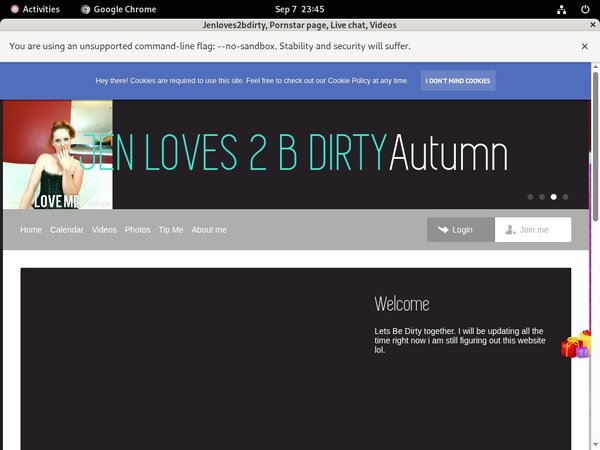
Task: Click the Tip Me link
Action: click(x=171, y=230)
